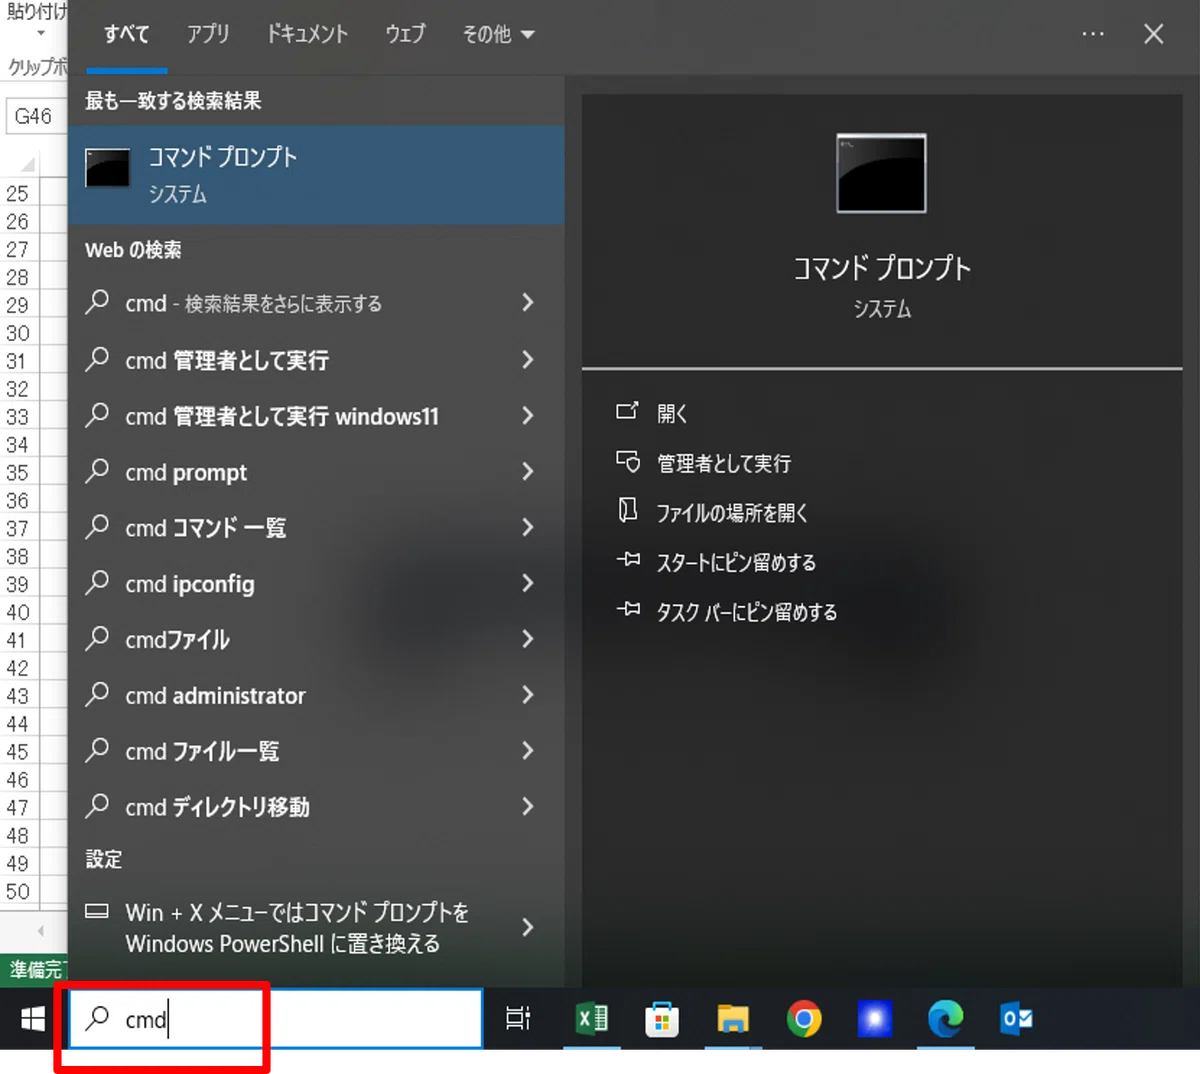The height and width of the screenshot is (1074, 1200).
Task: Open Outlook from the taskbar
Action: [1016, 1019]
